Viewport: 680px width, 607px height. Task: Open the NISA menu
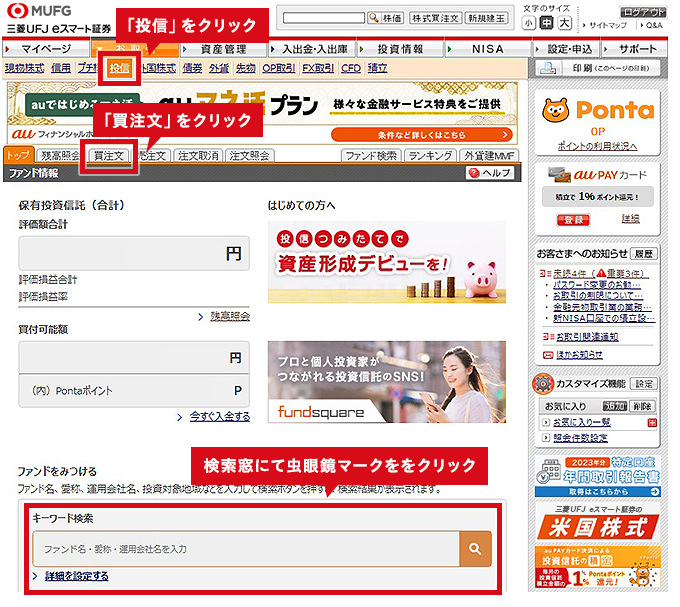pos(488,49)
